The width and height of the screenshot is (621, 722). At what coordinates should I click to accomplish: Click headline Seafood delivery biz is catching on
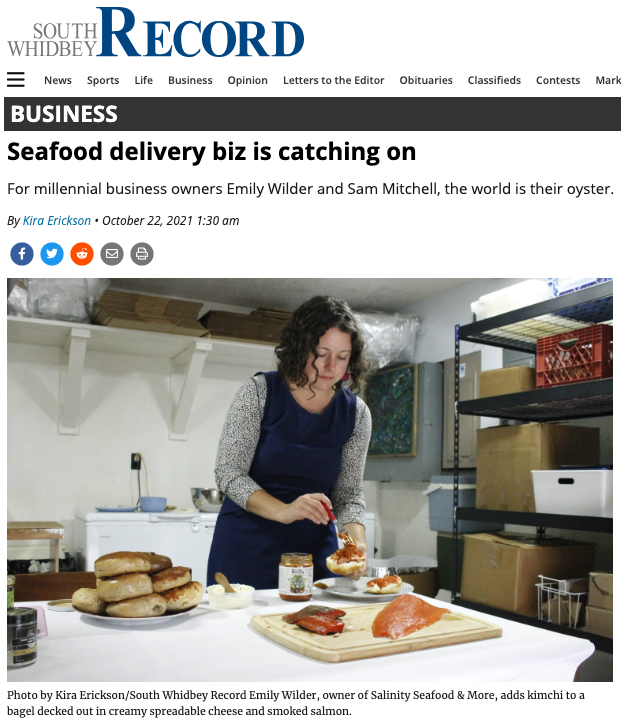[211, 152]
